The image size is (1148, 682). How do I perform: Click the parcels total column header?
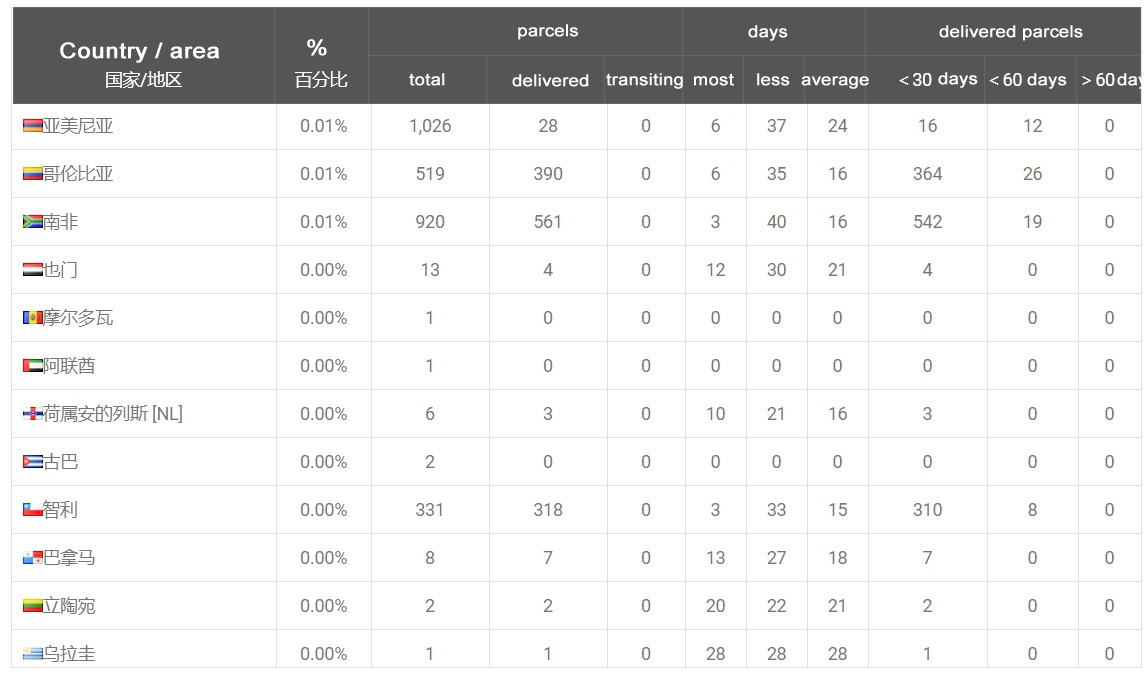[427, 80]
